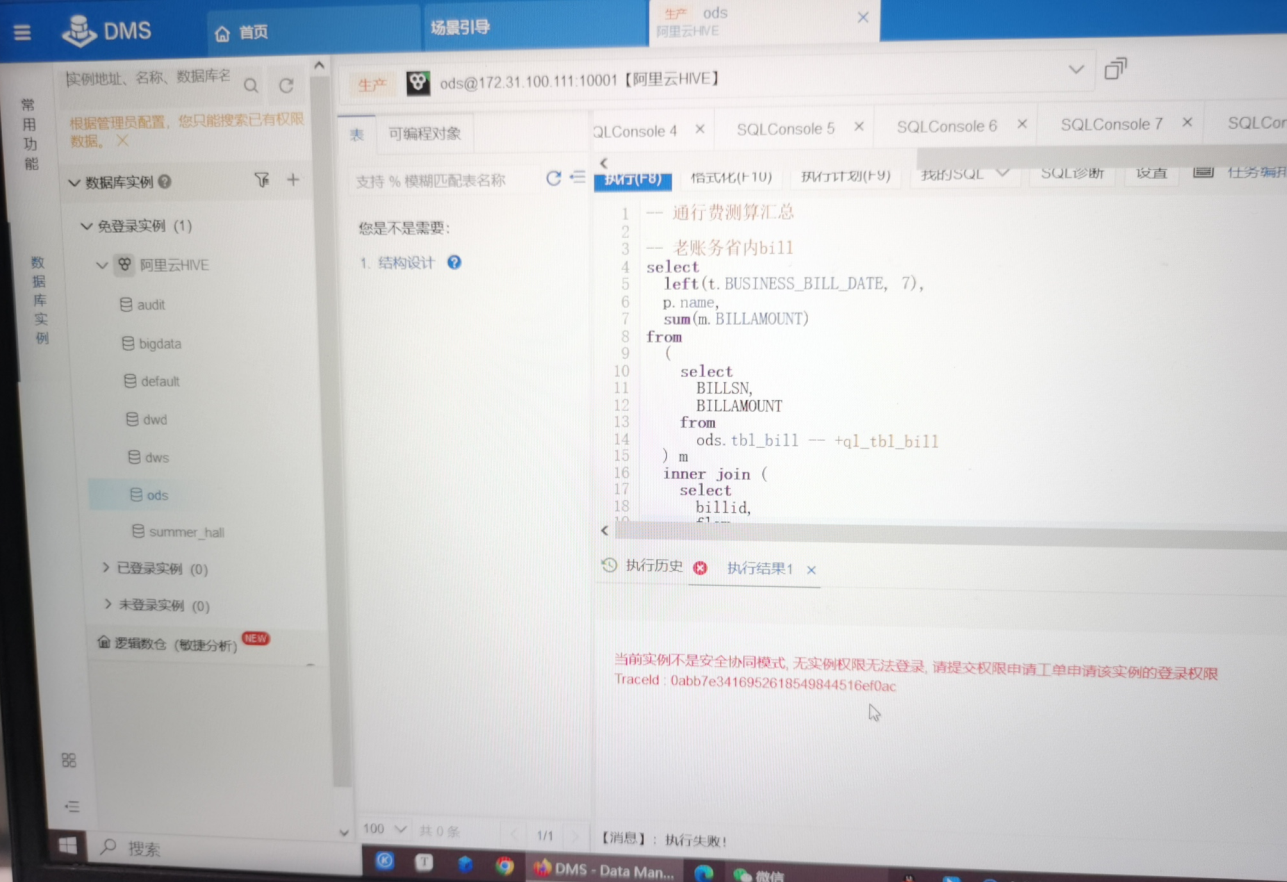
Task: Close the SQLConsole 6 tab
Action: pos(1022,124)
